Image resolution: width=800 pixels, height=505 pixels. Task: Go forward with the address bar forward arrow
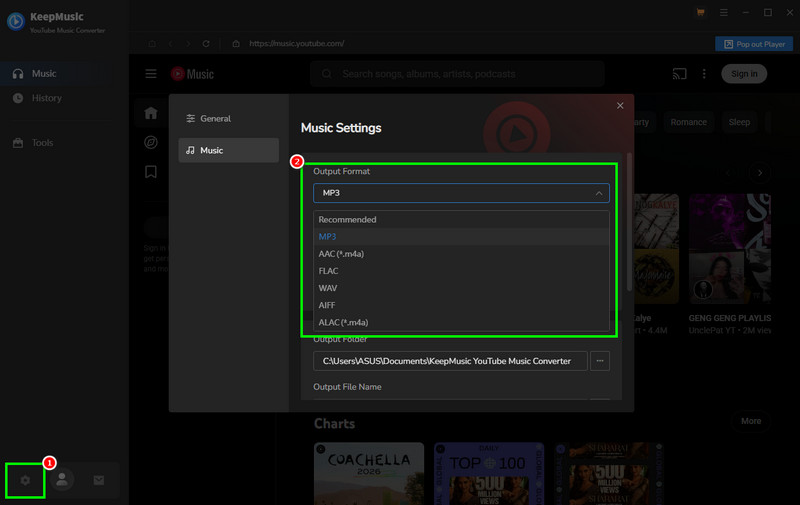tap(188, 44)
